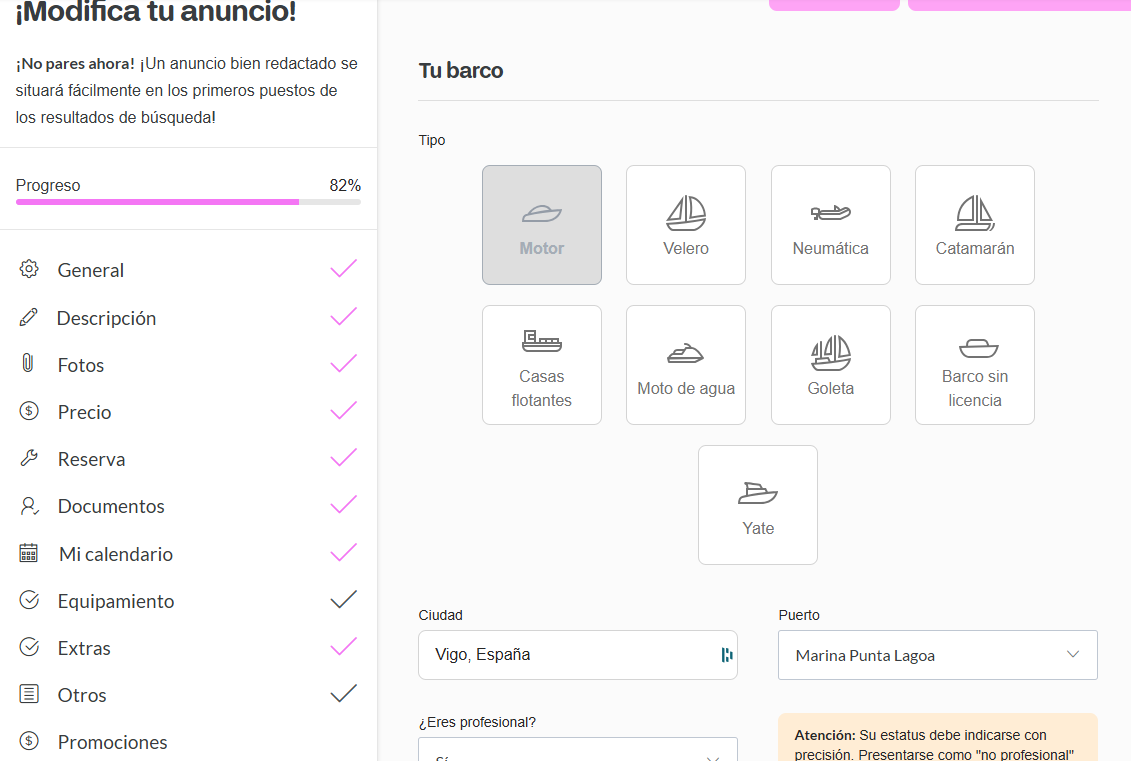Go to the Mi calendario section
This screenshot has width=1131, height=761.
click(115, 554)
